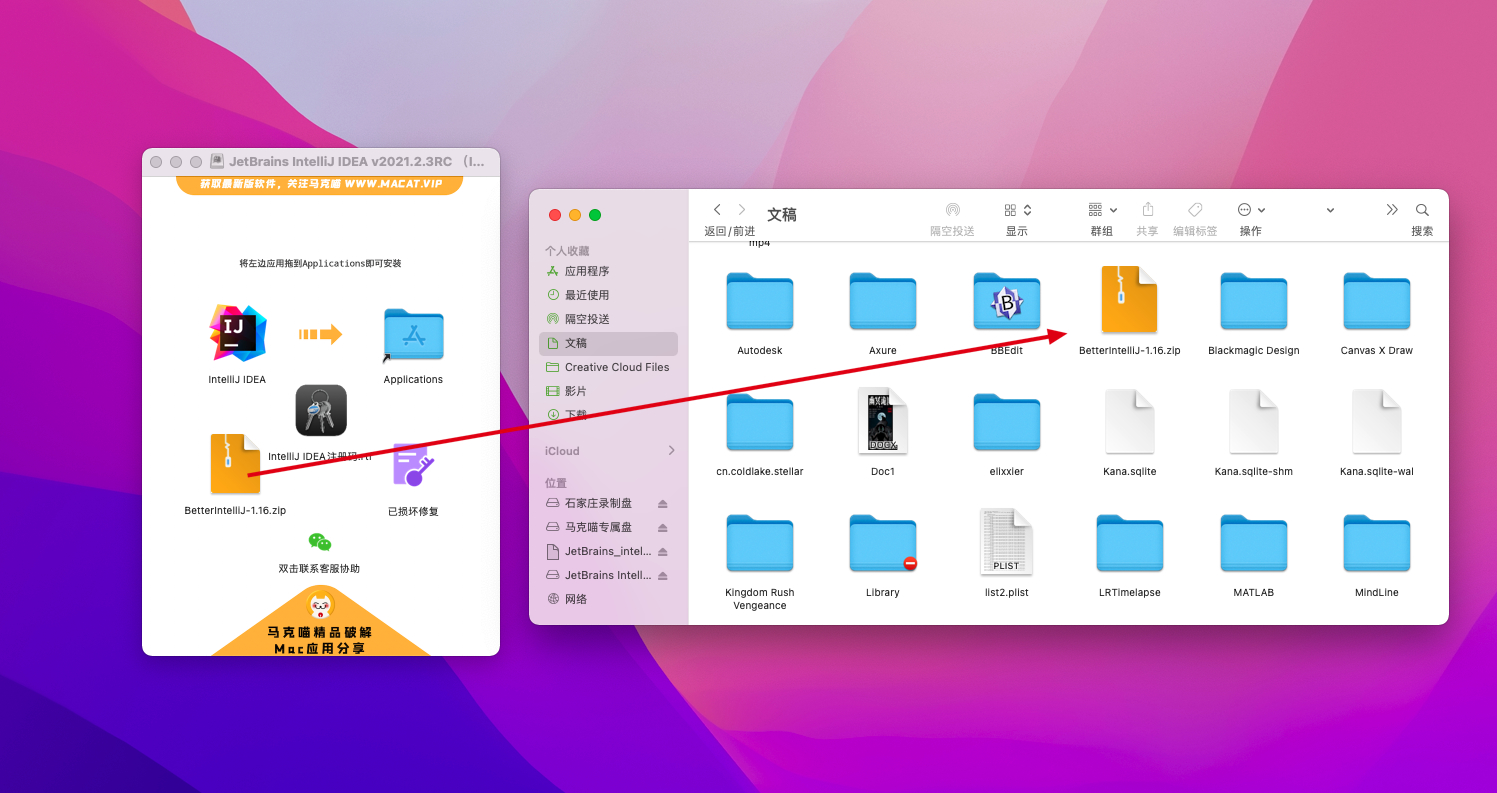This screenshot has height=793, width=1497.
Task: Select Creative Cloud Files in sidebar
Action: click(x=608, y=367)
